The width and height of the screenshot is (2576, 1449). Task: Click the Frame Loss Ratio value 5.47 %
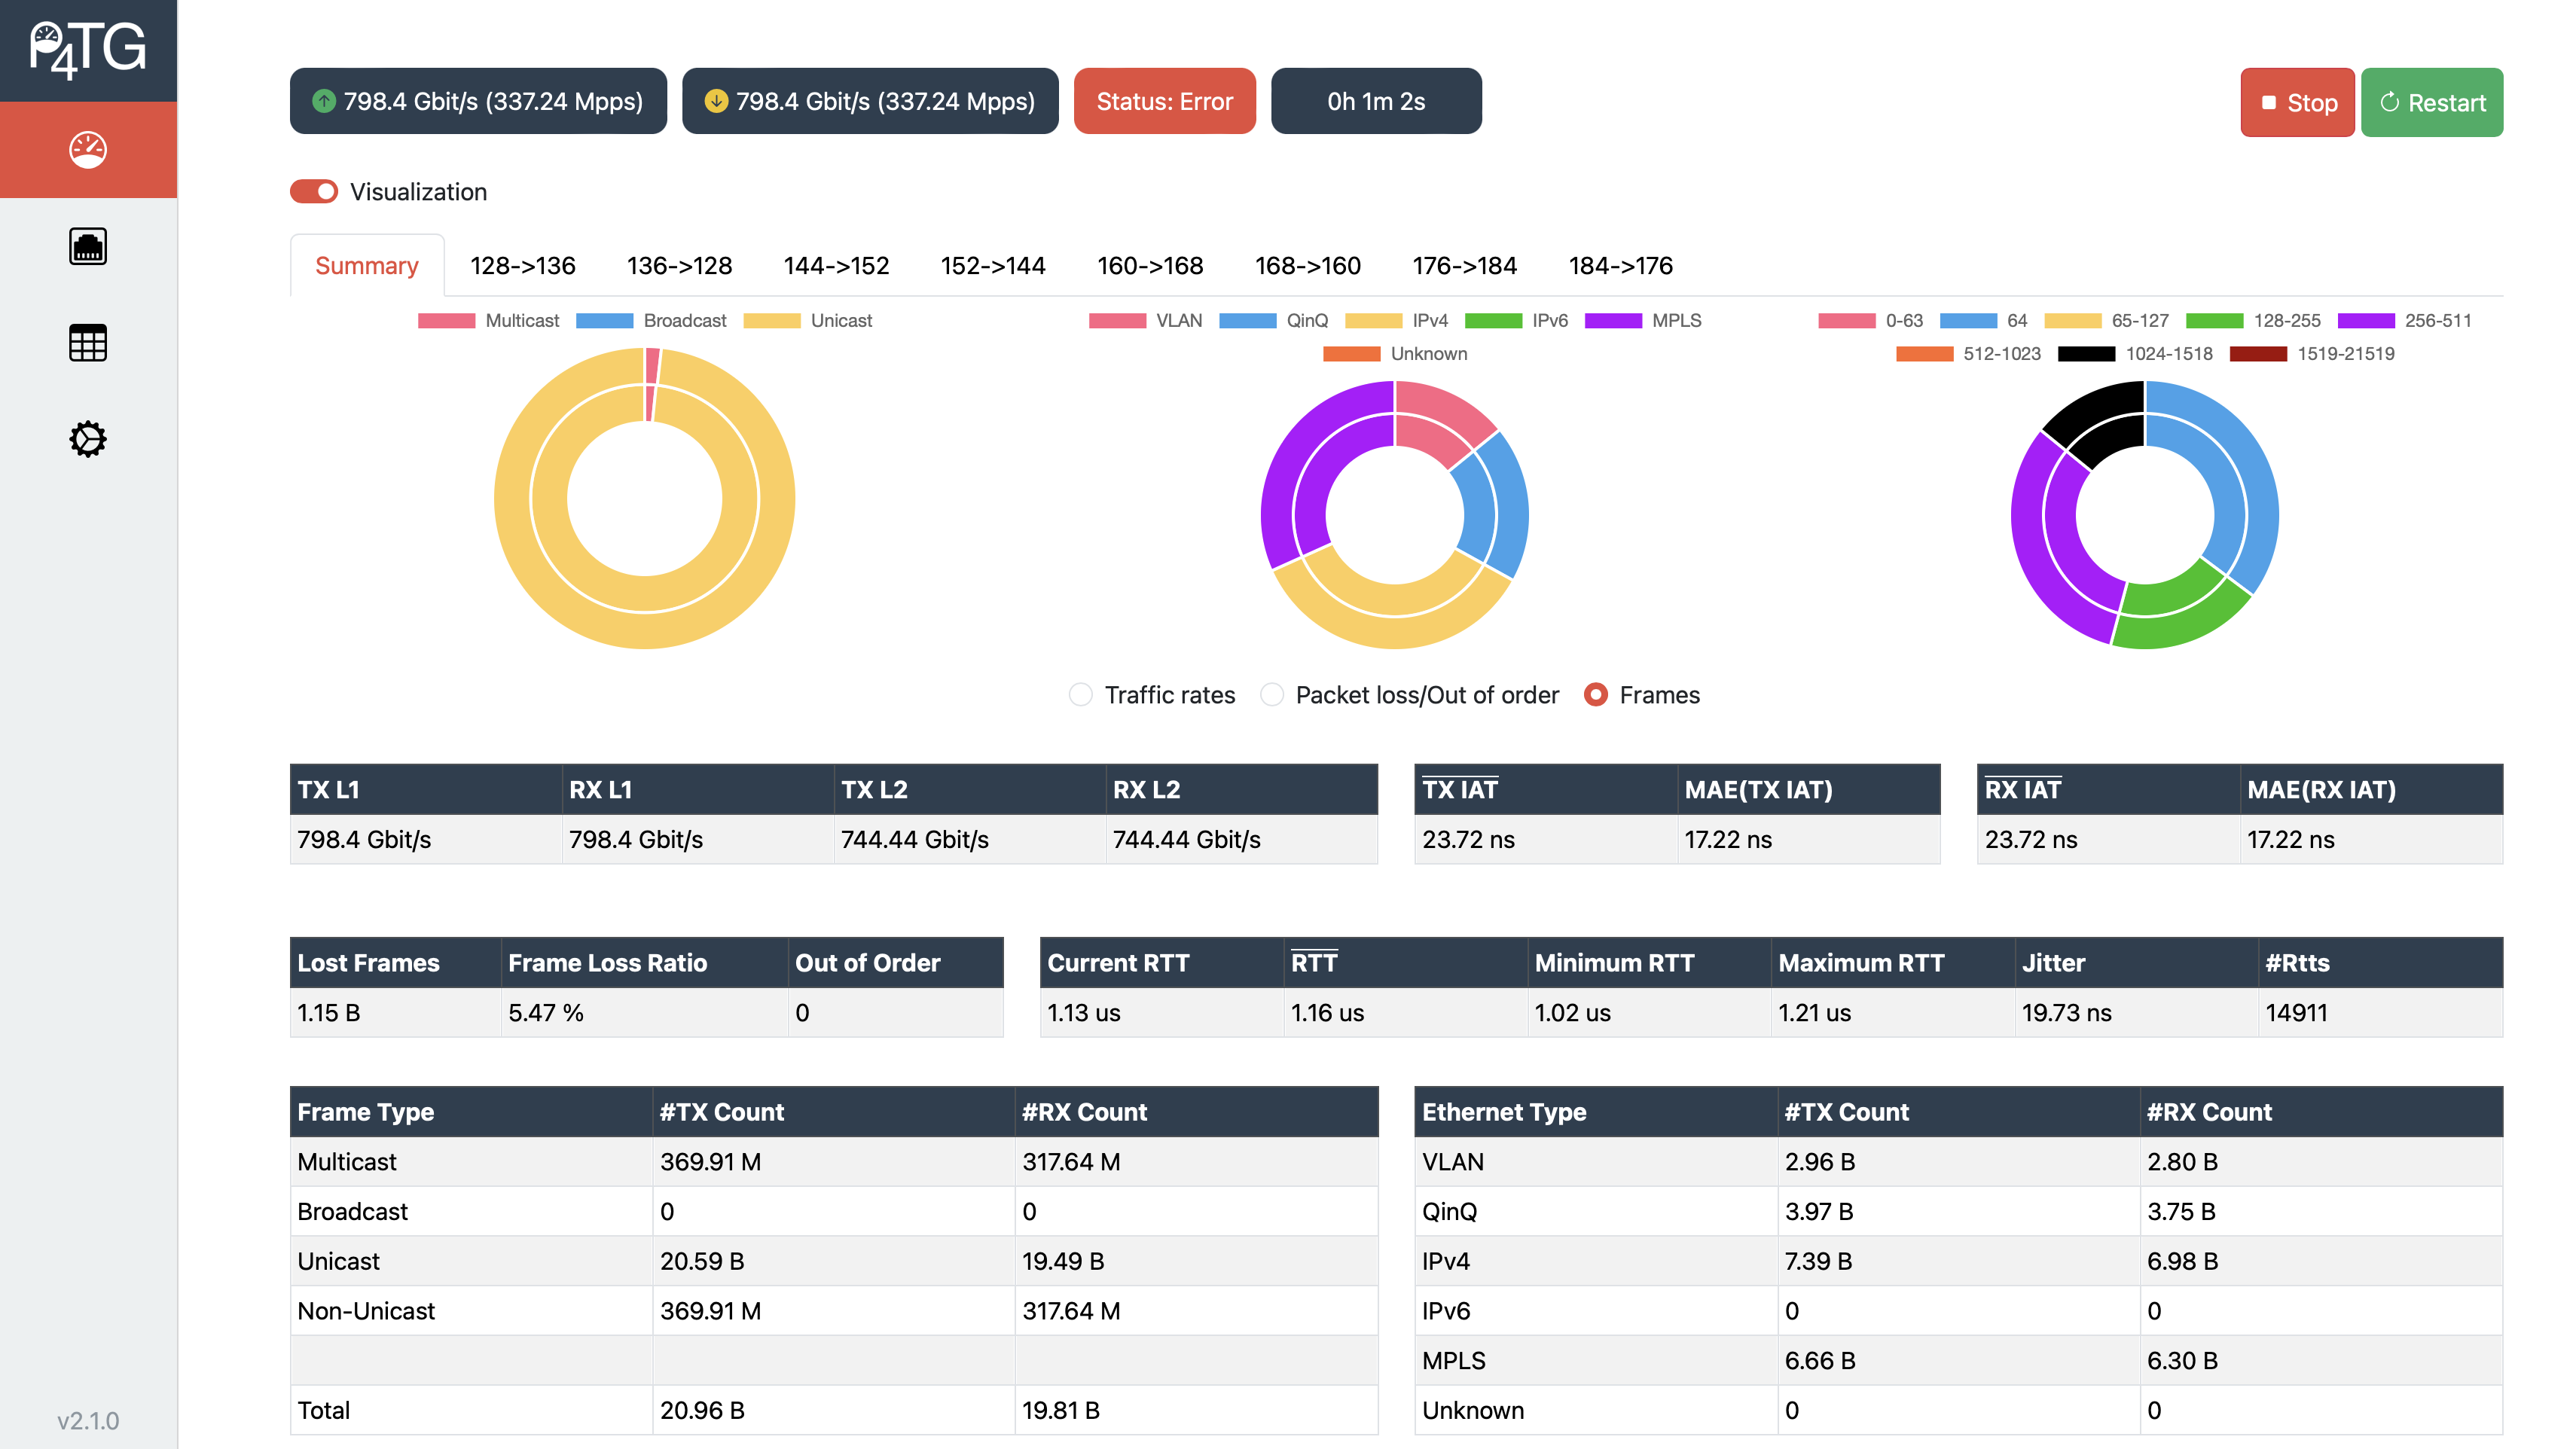(x=546, y=1012)
